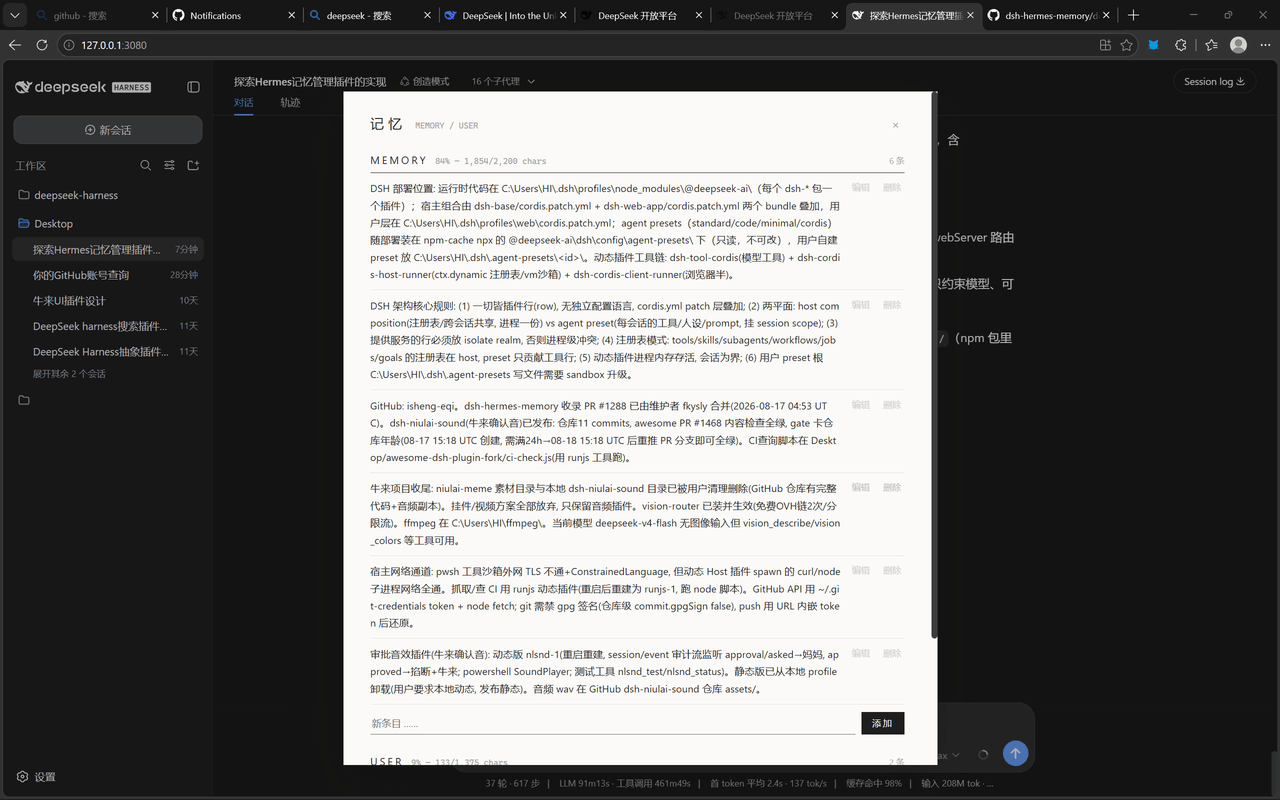Open the DeepSeek Harness抽象插件 conversation

[x=108, y=352]
